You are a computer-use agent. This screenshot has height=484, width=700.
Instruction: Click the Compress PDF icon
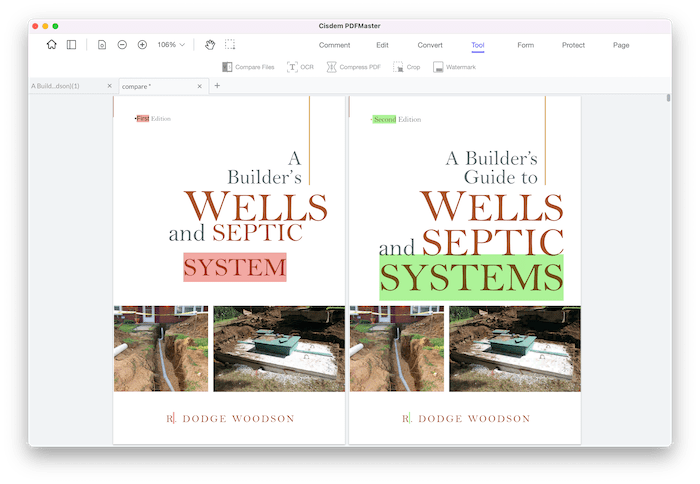point(331,67)
